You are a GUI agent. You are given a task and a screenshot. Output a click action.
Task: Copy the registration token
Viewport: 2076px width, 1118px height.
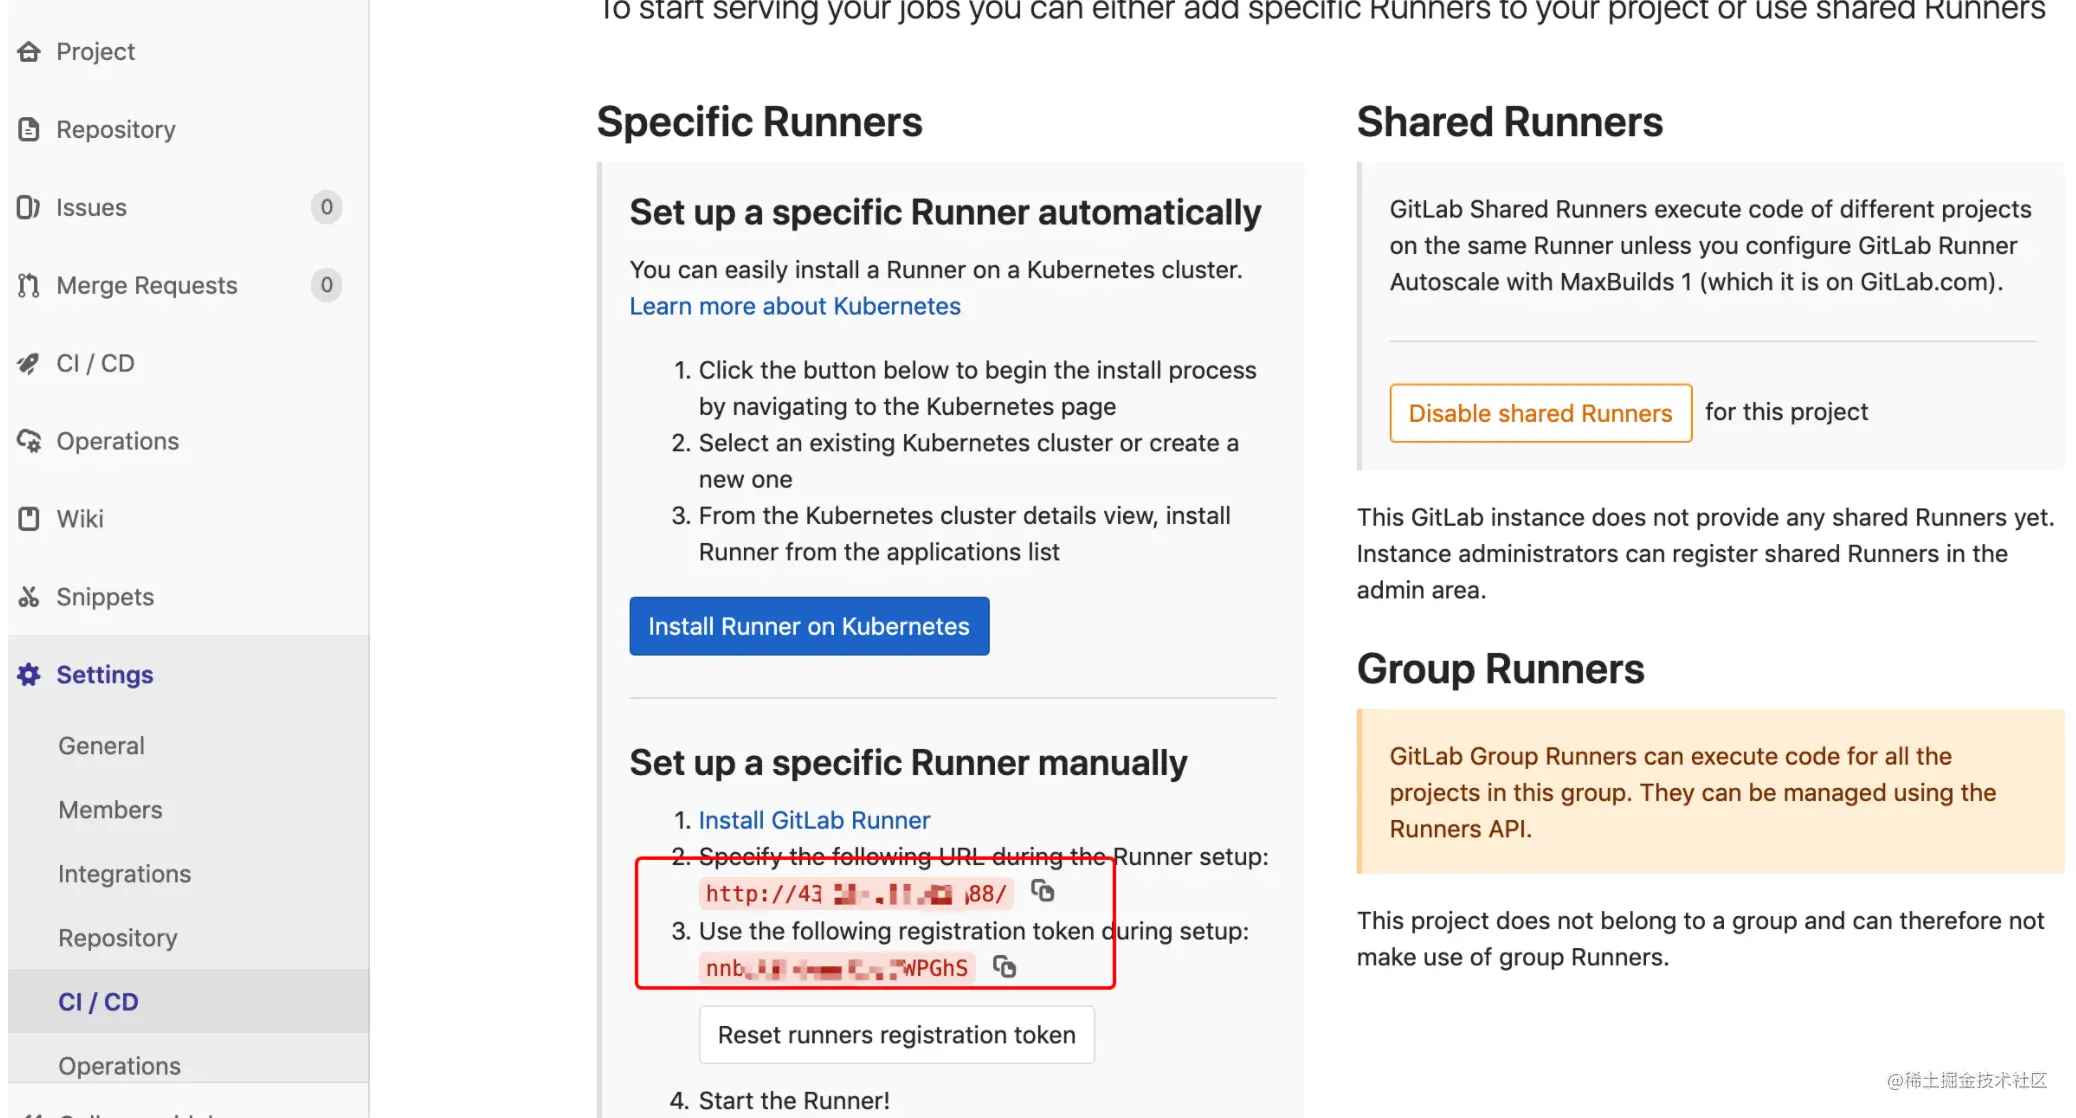[1005, 967]
